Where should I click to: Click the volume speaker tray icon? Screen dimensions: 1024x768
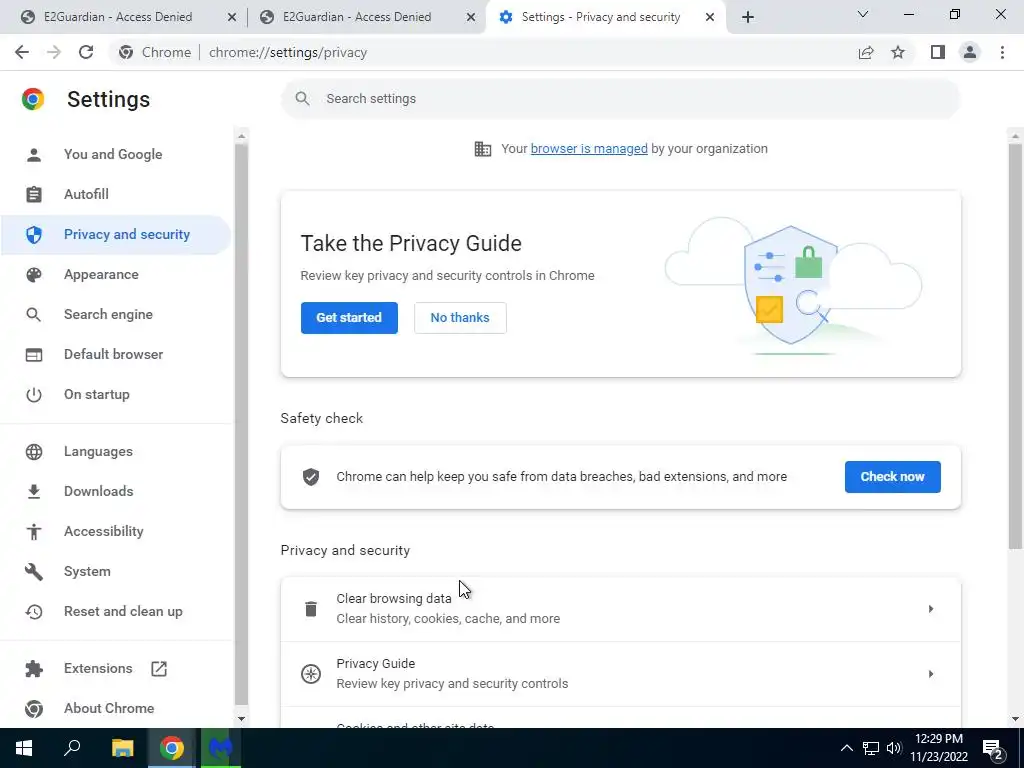coord(894,748)
